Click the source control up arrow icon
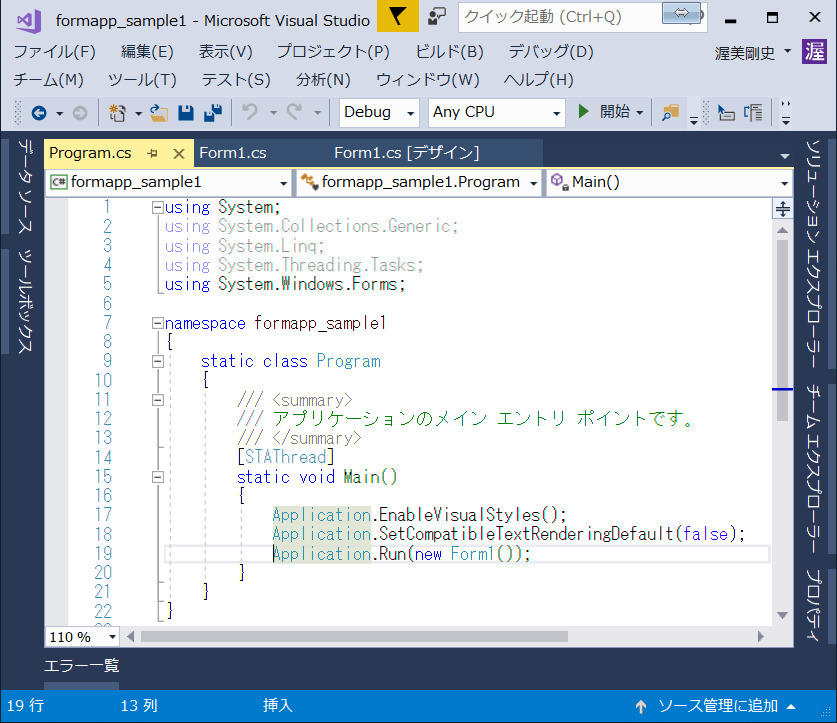The height and width of the screenshot is (723, 837). click(641, 706)
